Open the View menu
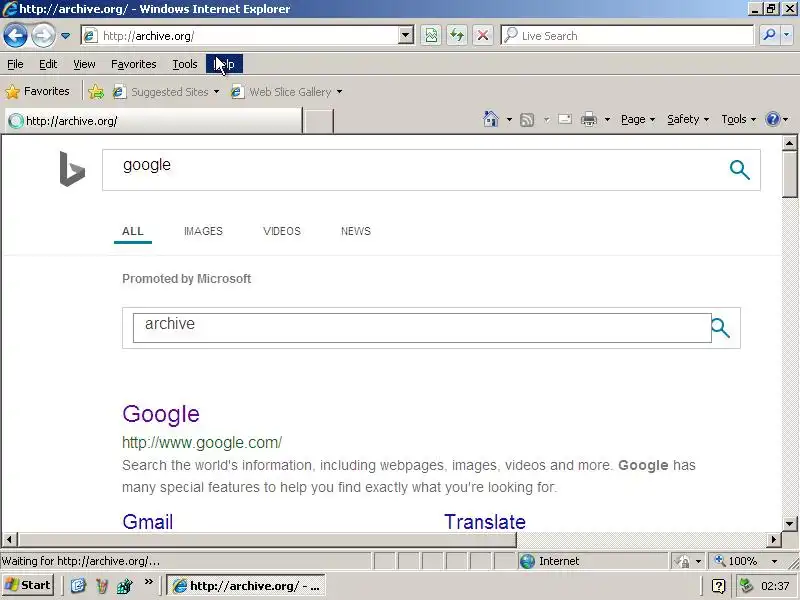 click(x=84, y=64)
